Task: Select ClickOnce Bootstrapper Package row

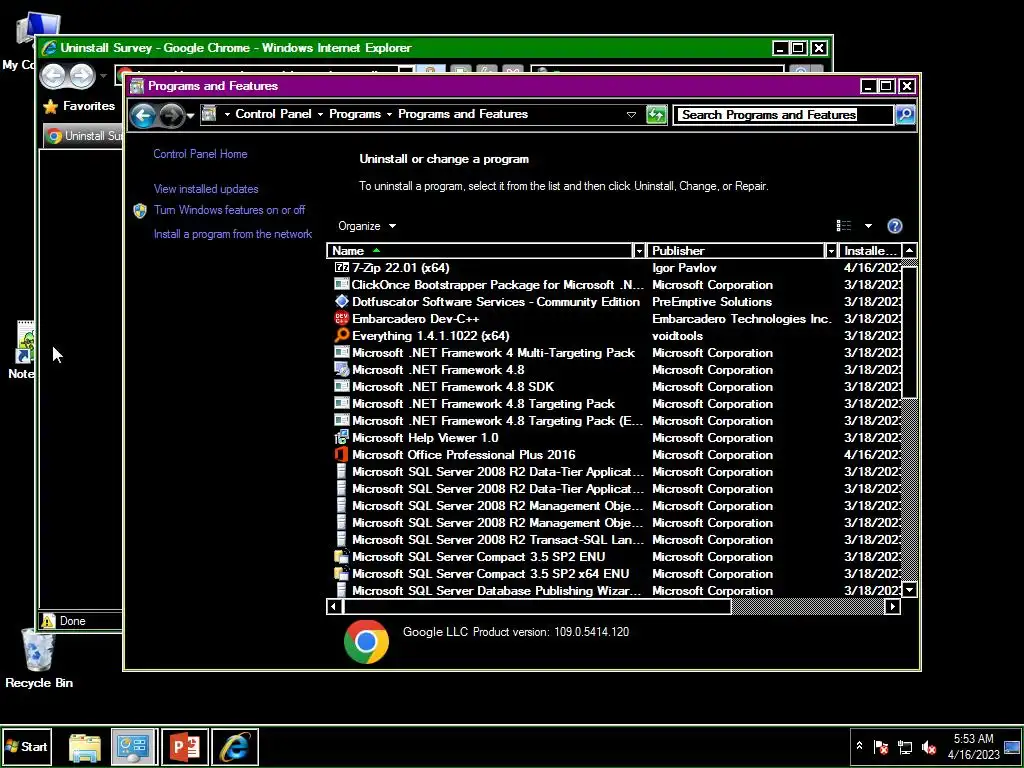Action: [614, 285]
